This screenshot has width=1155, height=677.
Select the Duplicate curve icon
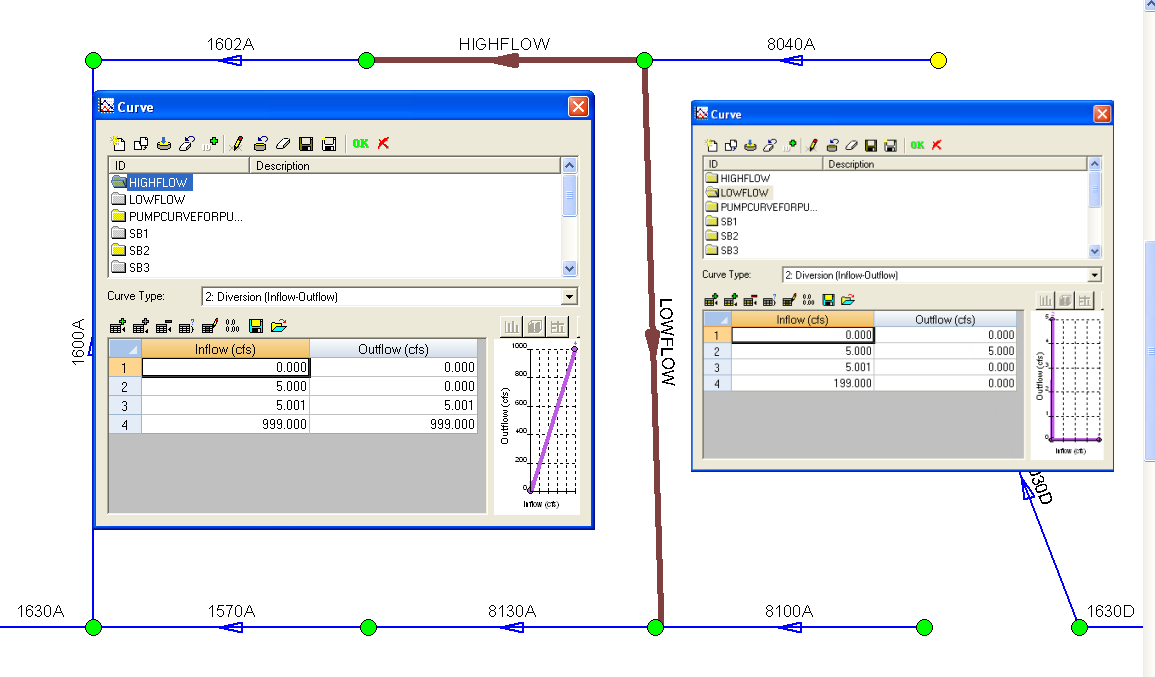coord(140,143)
